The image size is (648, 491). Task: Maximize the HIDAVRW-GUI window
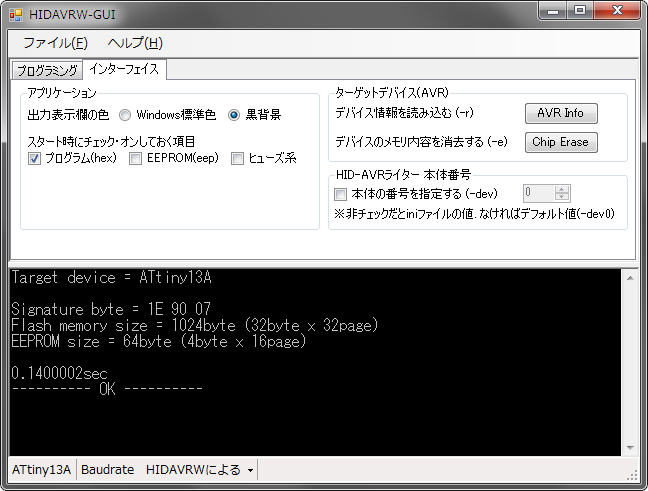[x=580, y=11]
